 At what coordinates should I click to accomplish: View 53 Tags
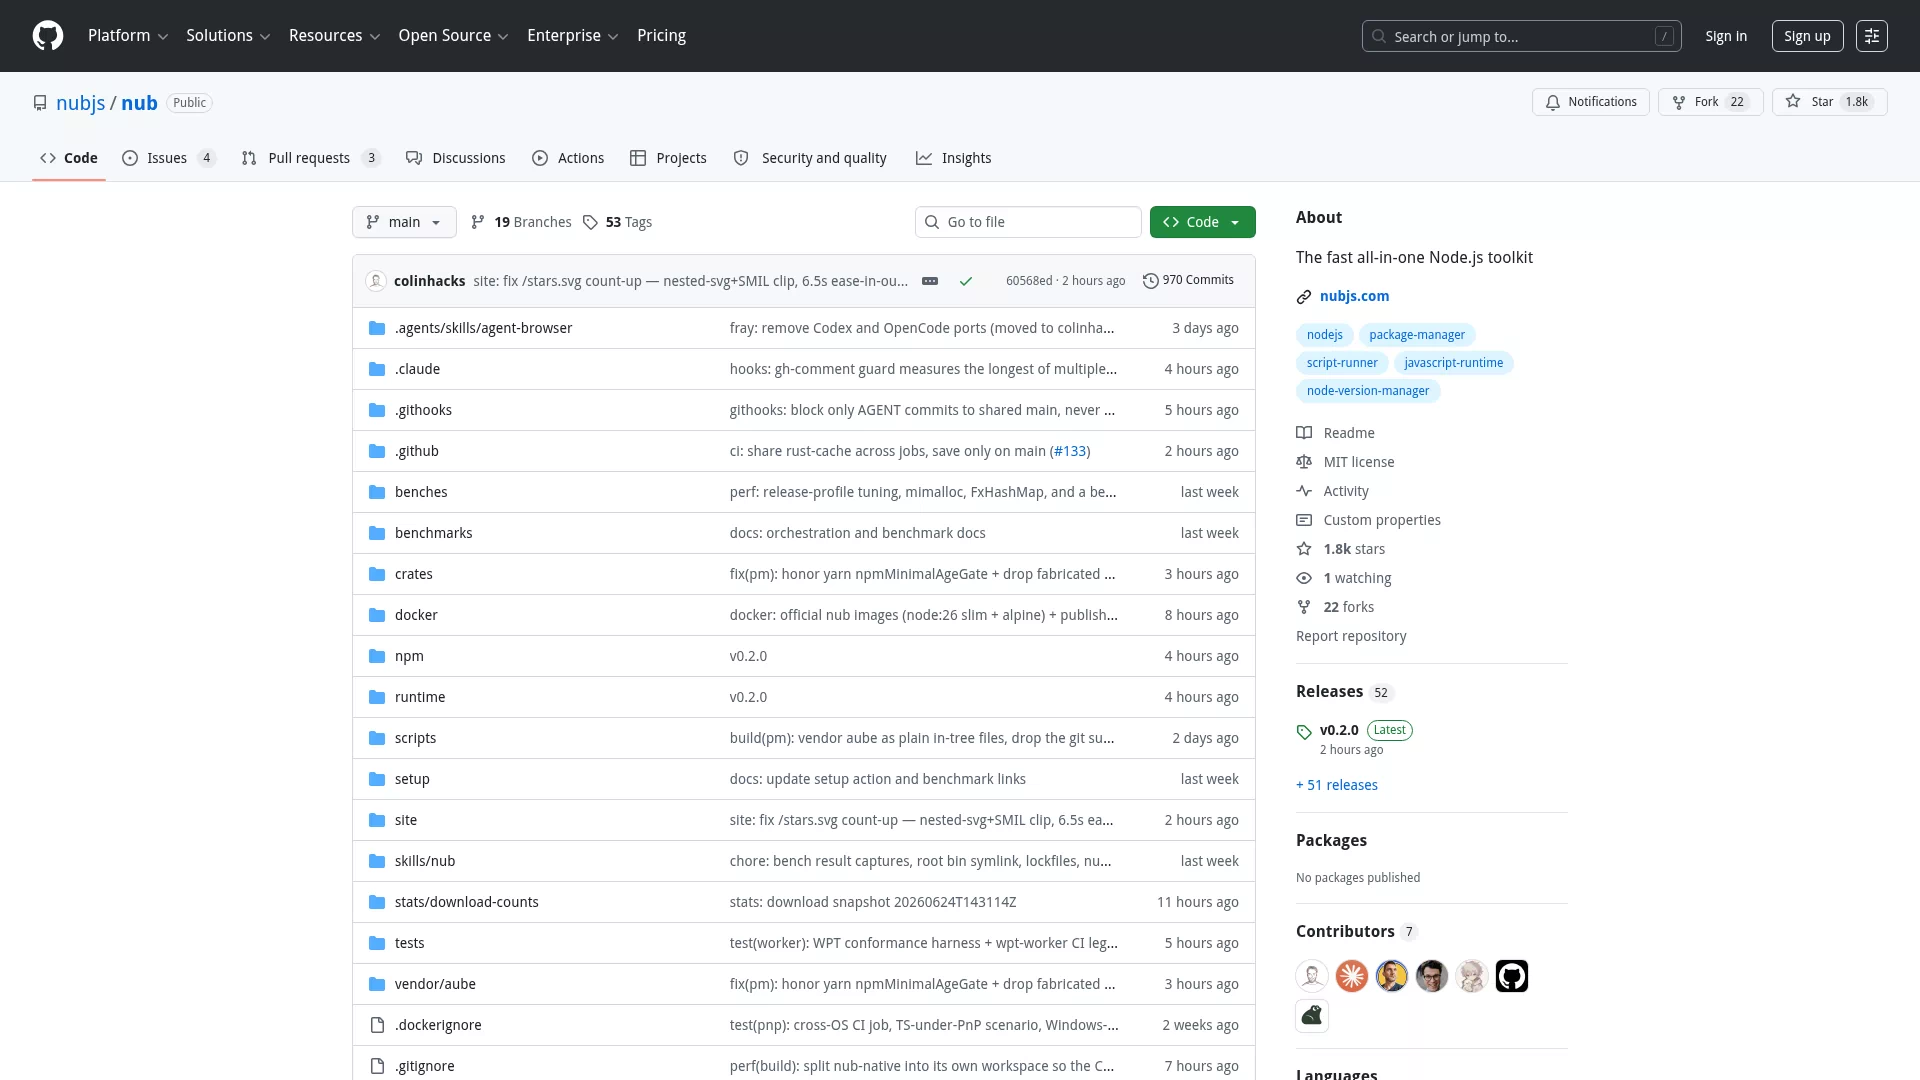[617, 222]
